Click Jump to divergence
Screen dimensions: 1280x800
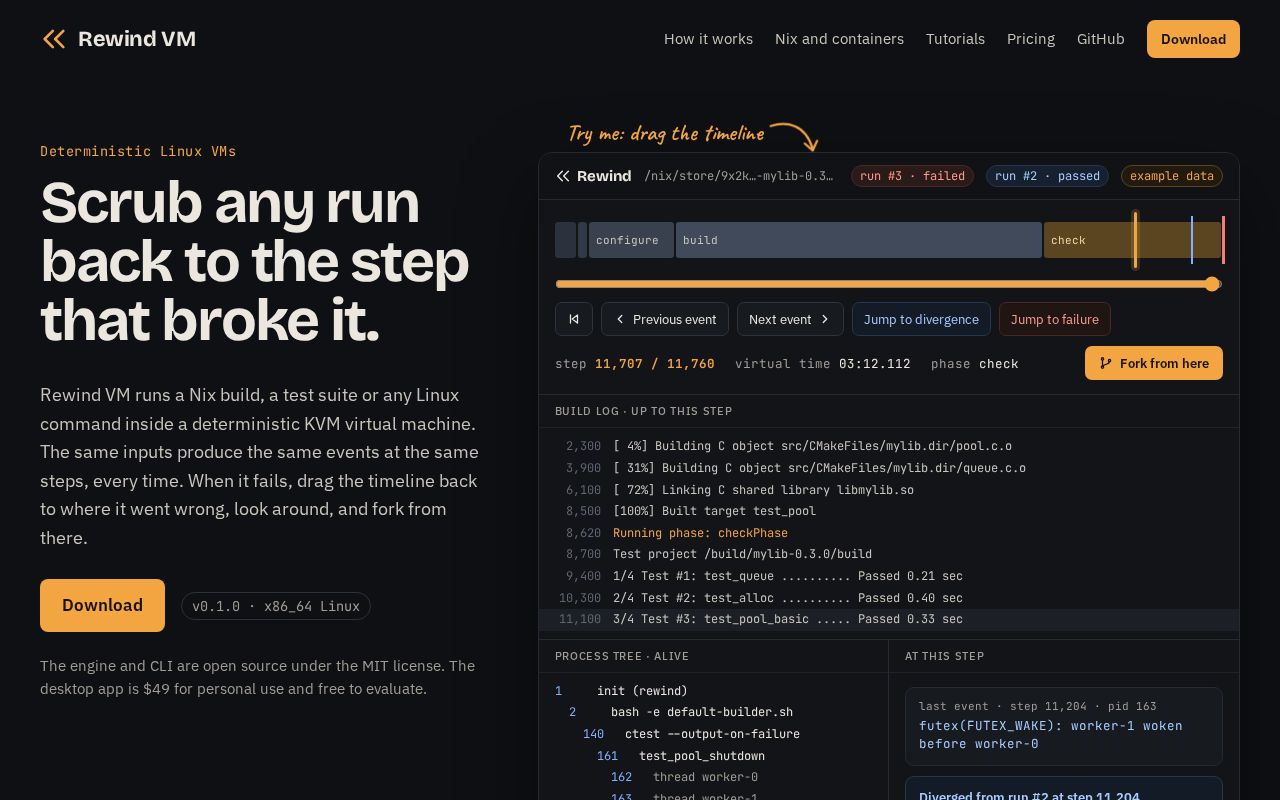click(x=921, y=319)
